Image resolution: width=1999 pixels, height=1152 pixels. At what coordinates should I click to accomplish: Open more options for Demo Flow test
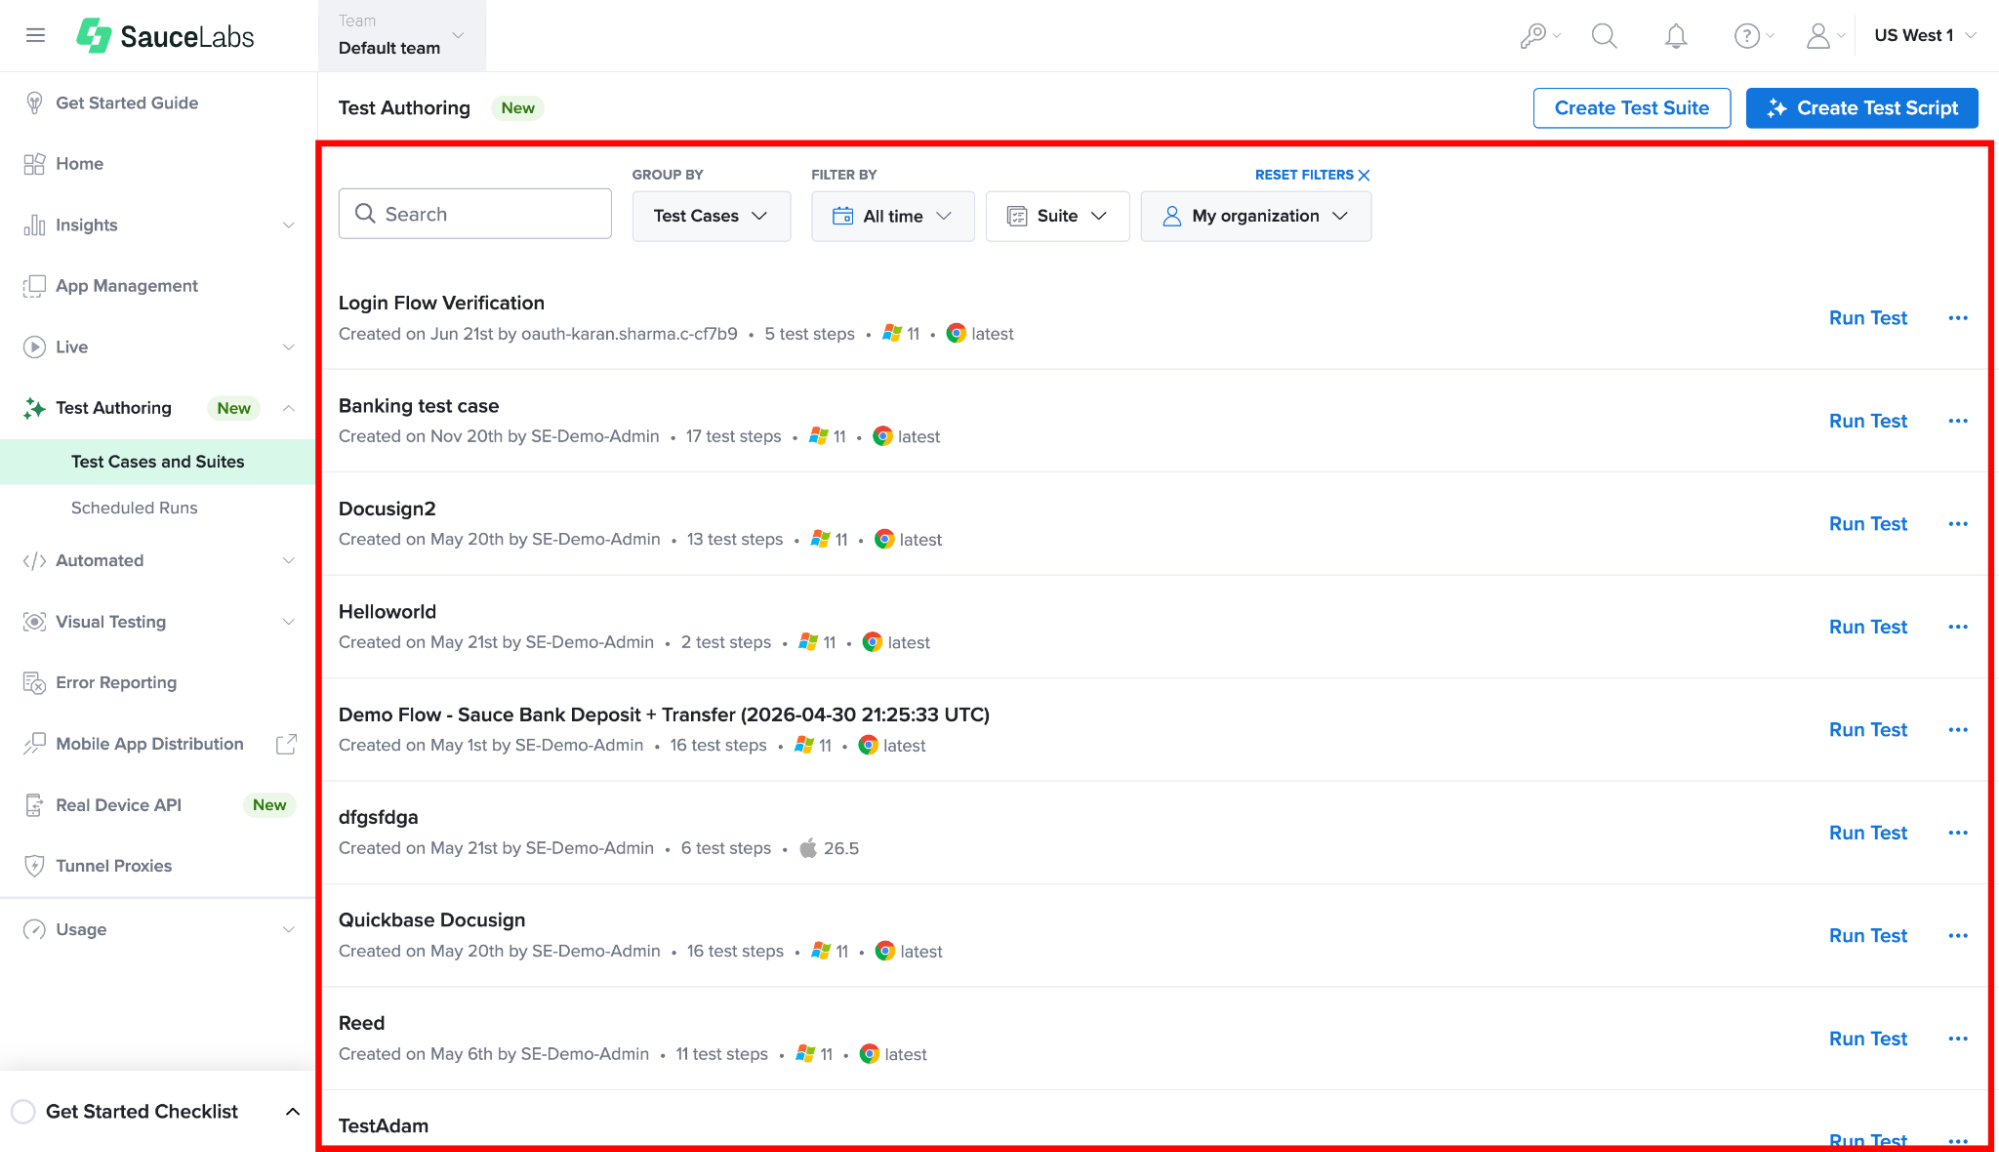pyautogui.click(x=1958, y=730)
